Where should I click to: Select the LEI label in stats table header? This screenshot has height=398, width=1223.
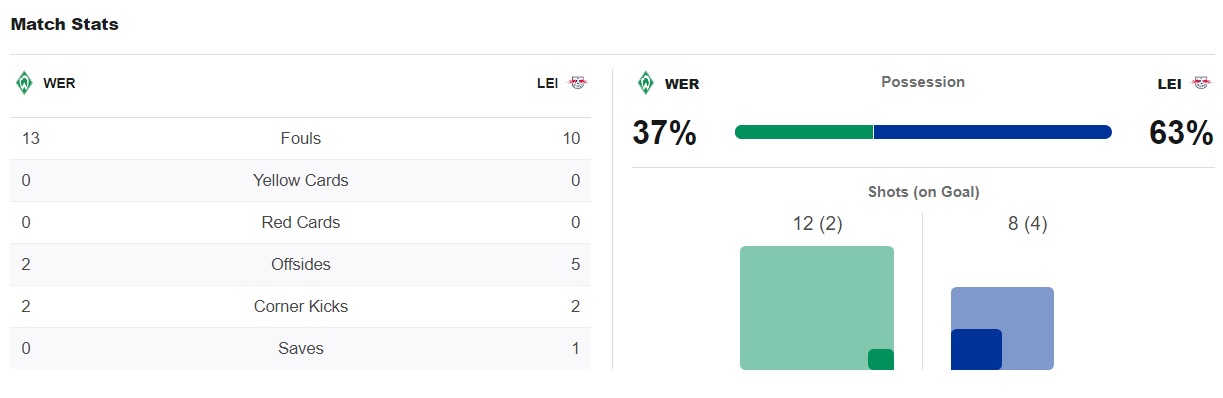547,83
